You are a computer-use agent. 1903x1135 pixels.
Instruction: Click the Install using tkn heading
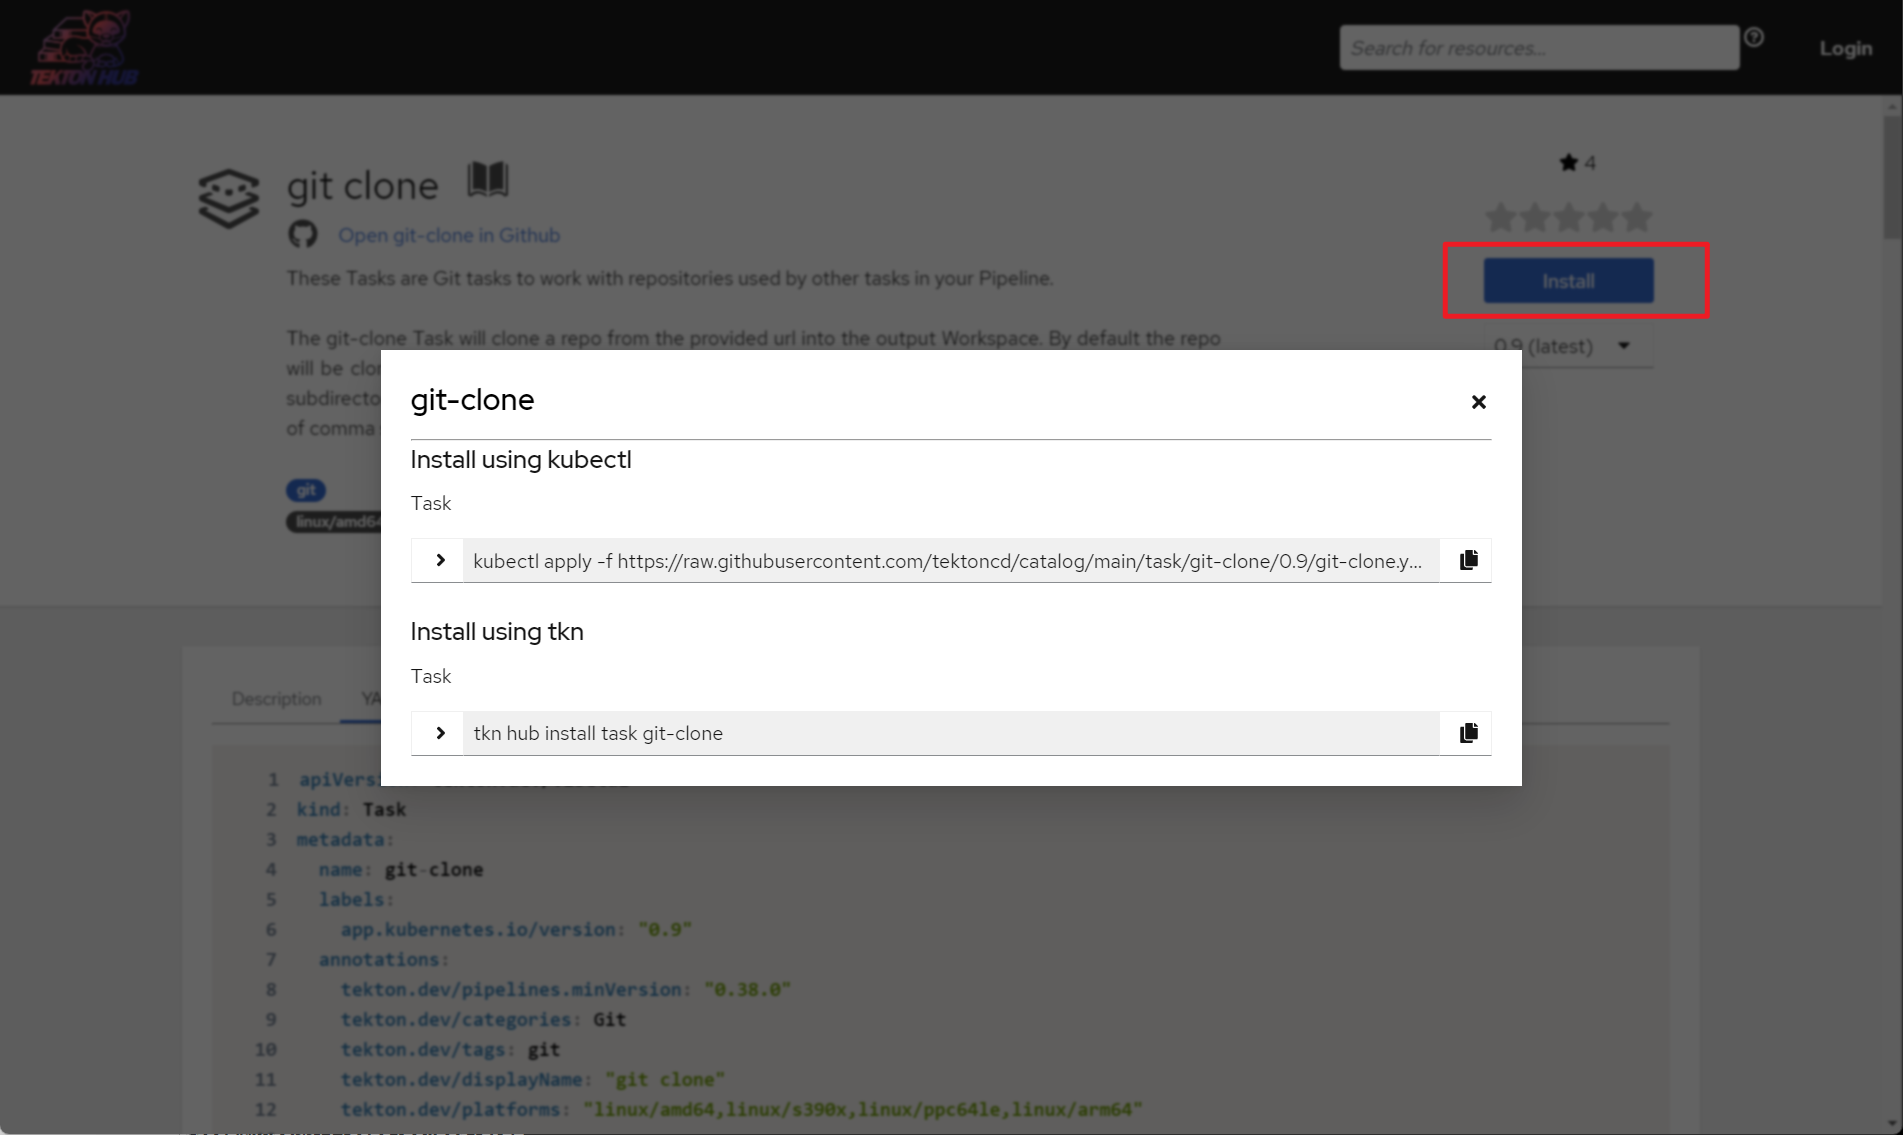click(x=497, y=631)
